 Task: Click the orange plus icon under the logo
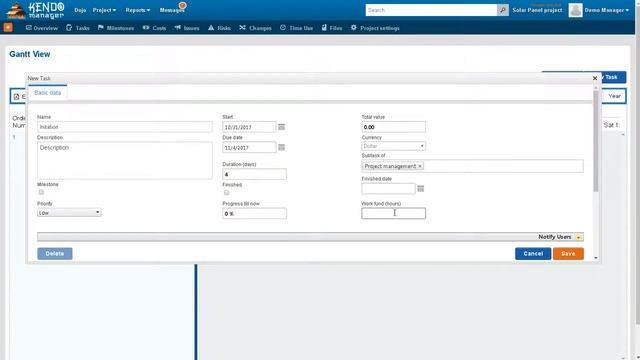(x=8, y=27)
